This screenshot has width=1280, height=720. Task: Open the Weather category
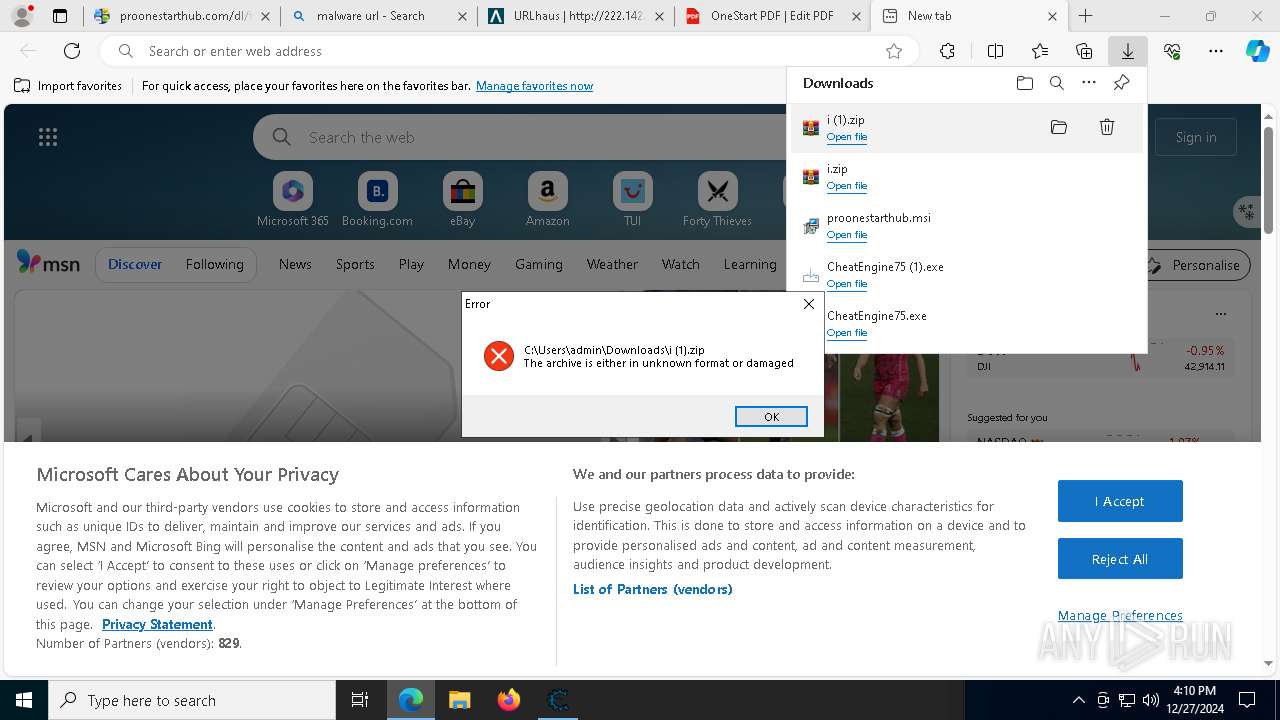[612, 264]
